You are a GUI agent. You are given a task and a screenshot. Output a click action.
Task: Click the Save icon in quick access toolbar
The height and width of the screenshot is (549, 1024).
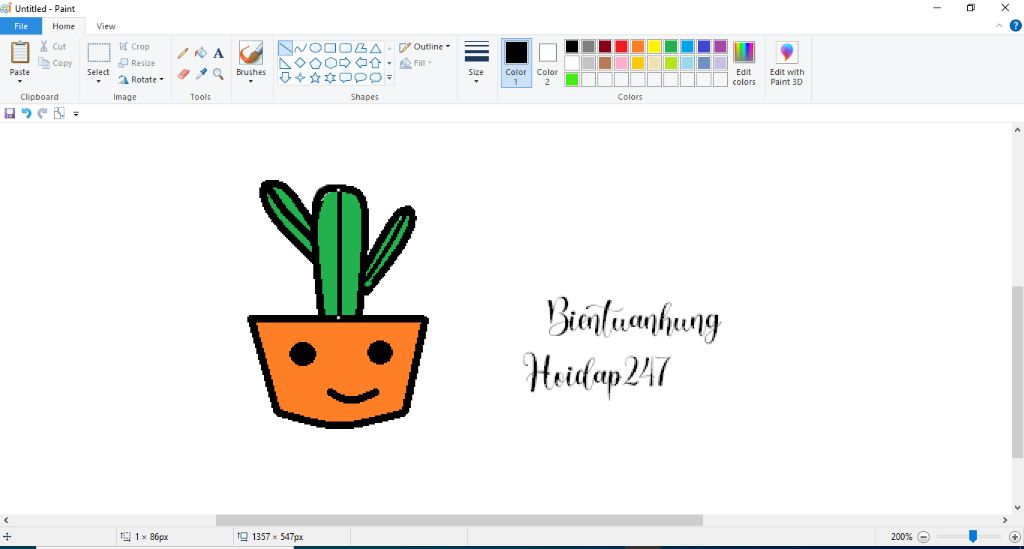[x=10, y=114]
